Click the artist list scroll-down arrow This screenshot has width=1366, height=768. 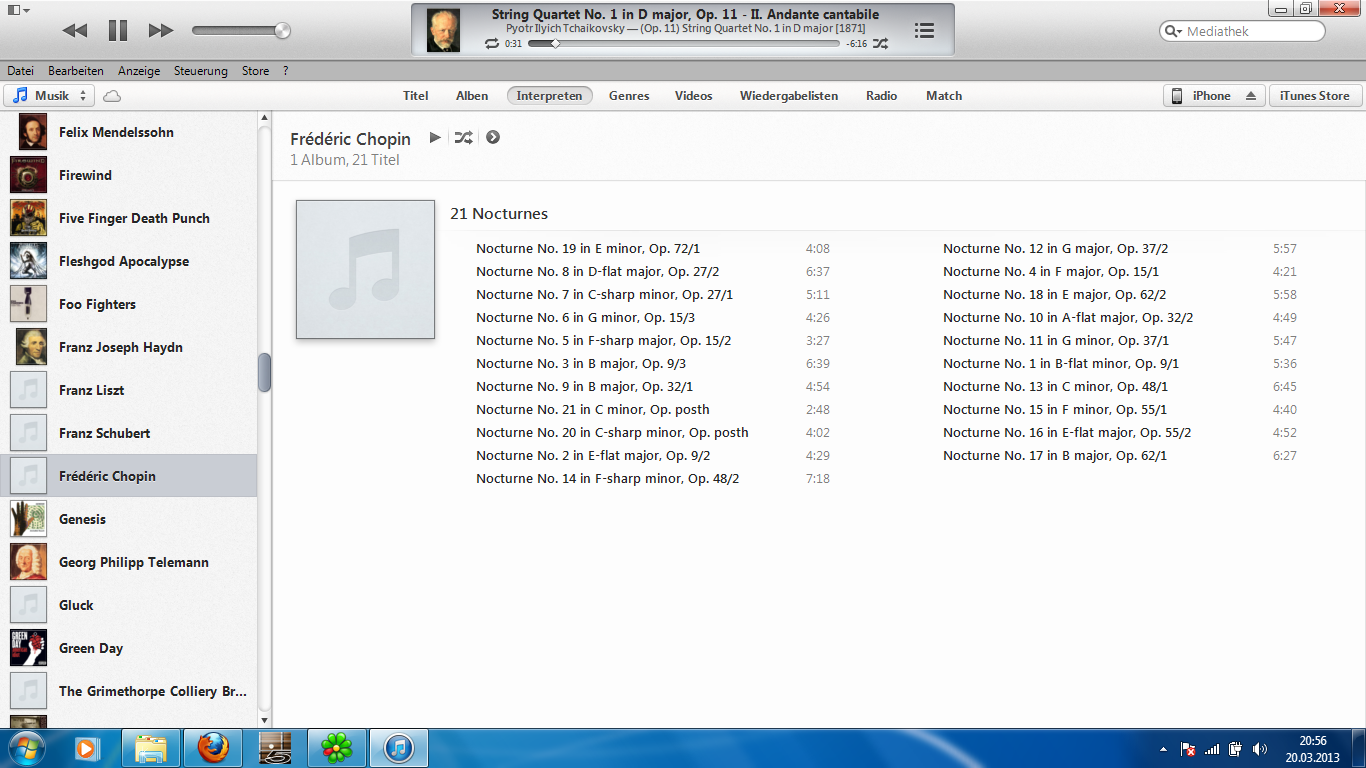[x=265, y=720]
